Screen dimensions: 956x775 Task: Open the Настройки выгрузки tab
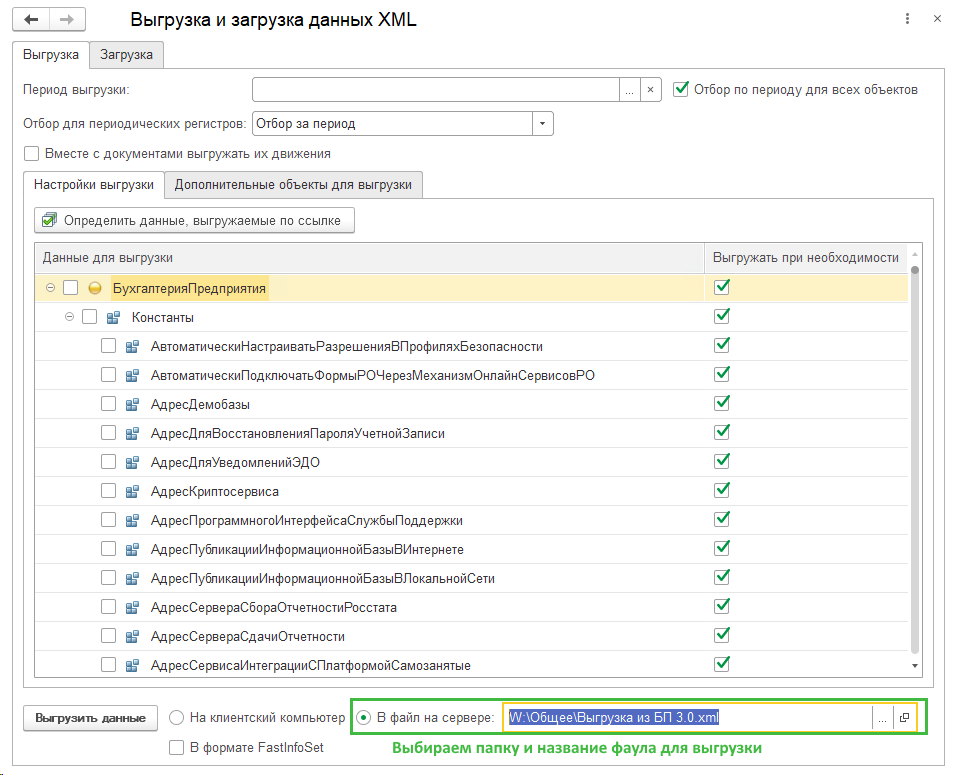pos(94,185)
